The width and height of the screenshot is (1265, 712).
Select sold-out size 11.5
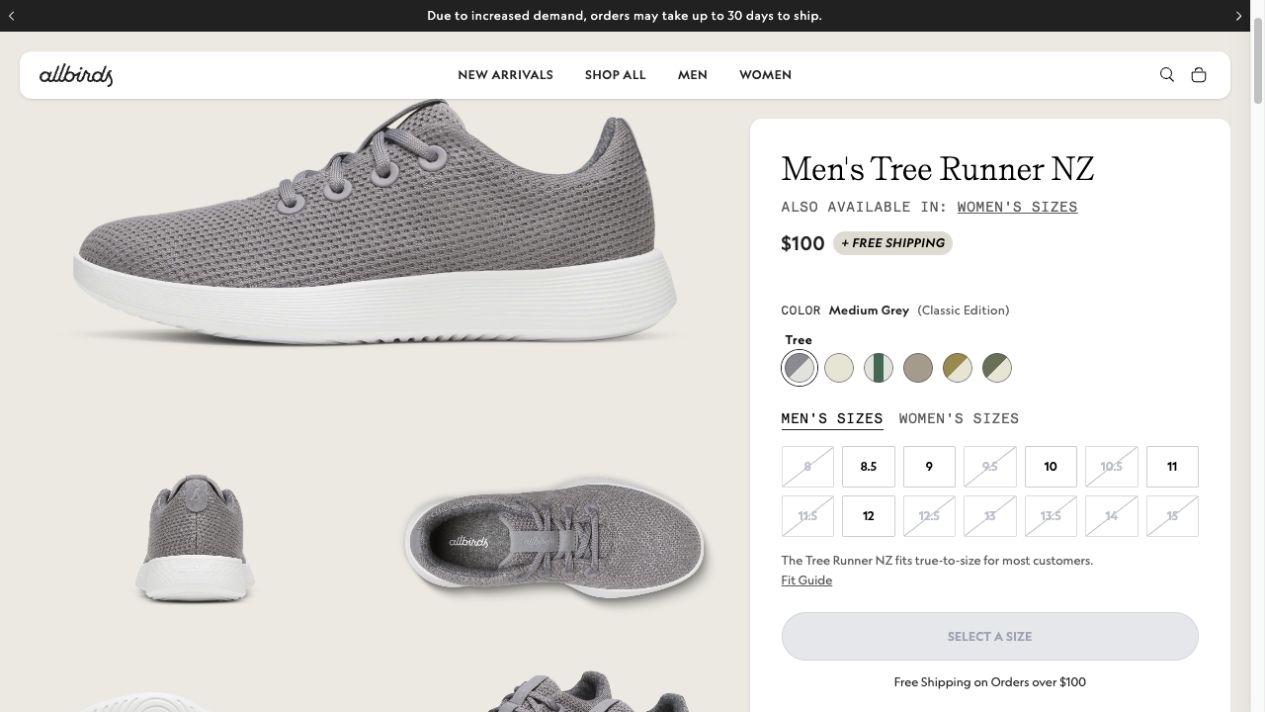807,516
